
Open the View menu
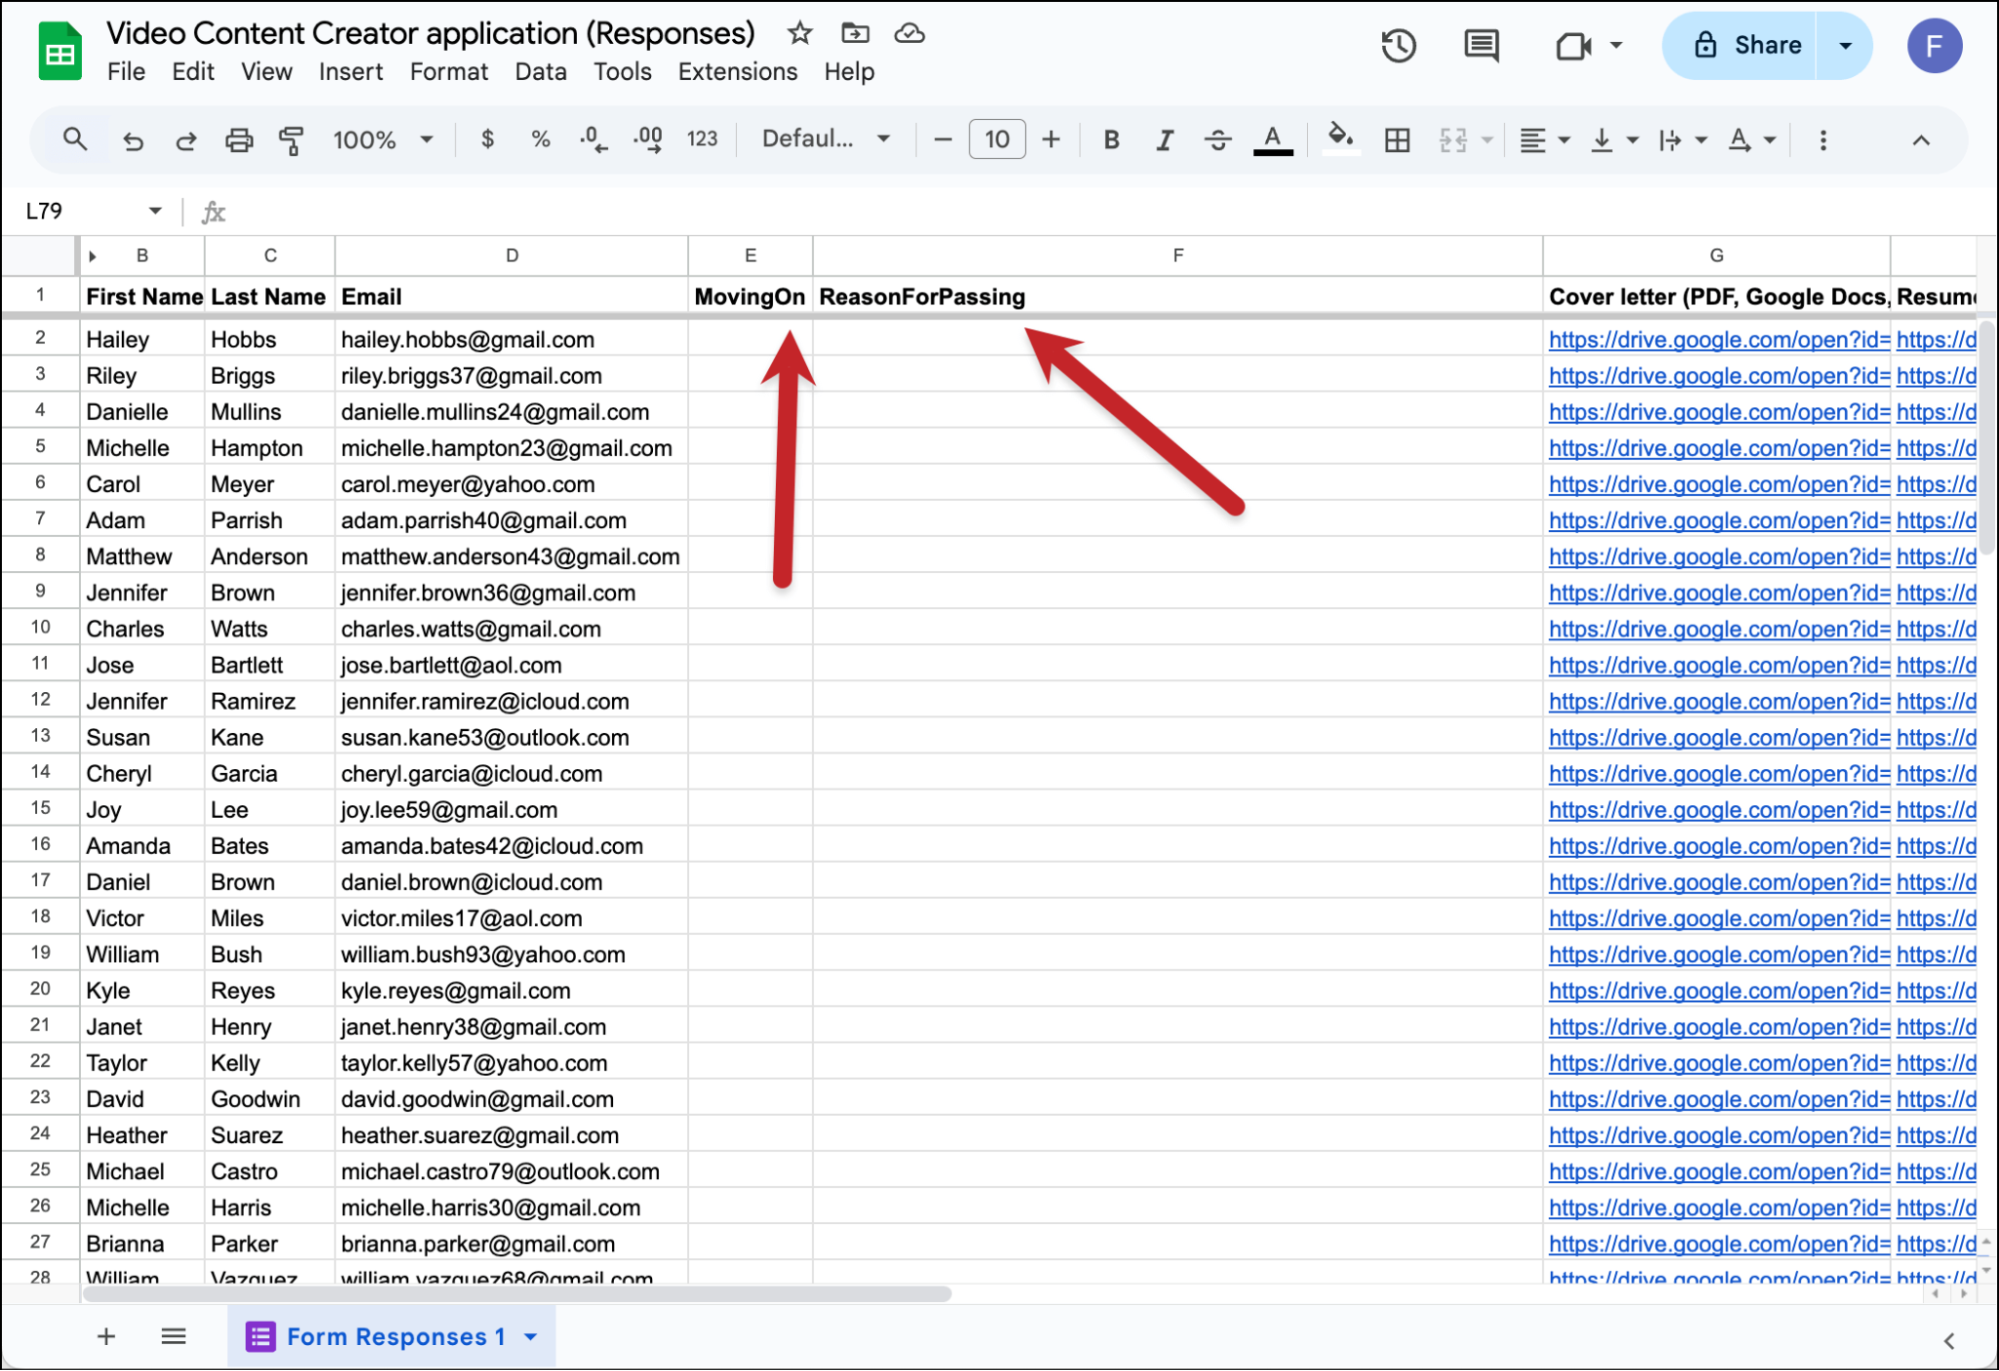(x=266, y=72)
